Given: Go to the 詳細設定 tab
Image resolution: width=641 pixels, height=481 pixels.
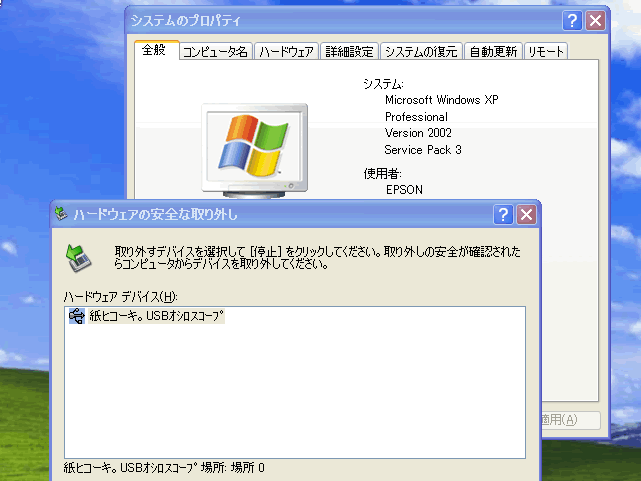Looking at the screenshot, I should [x=350, y=52].
